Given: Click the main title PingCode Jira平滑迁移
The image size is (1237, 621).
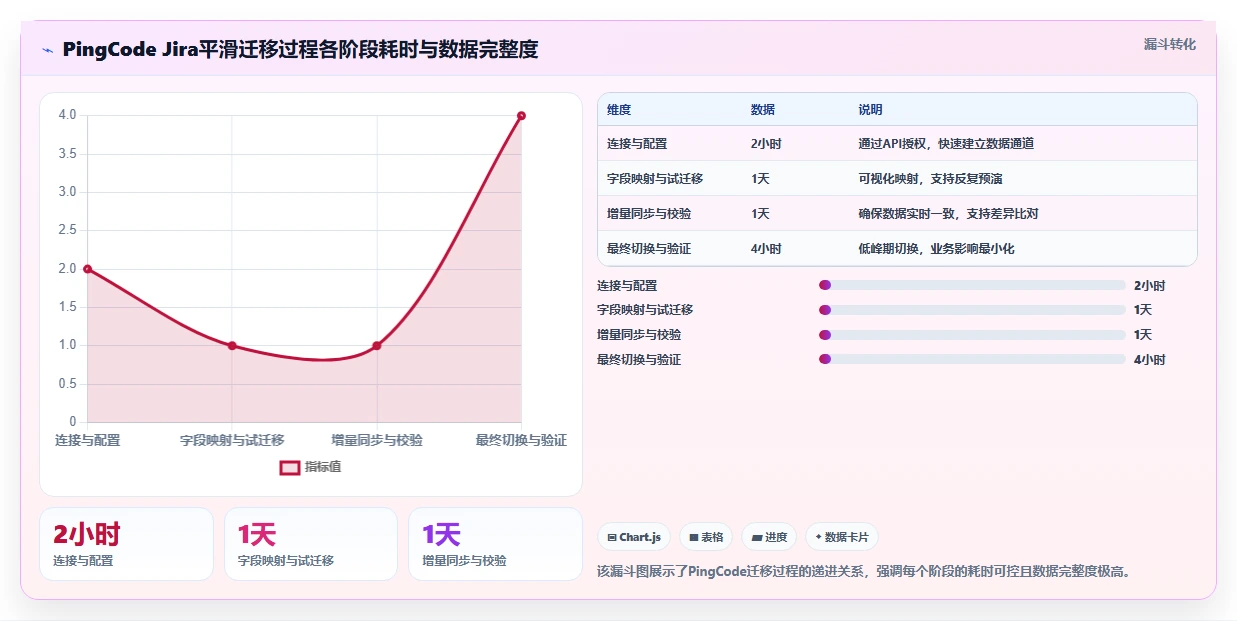Looking at the screenshot, I should (x=300, y=50).
